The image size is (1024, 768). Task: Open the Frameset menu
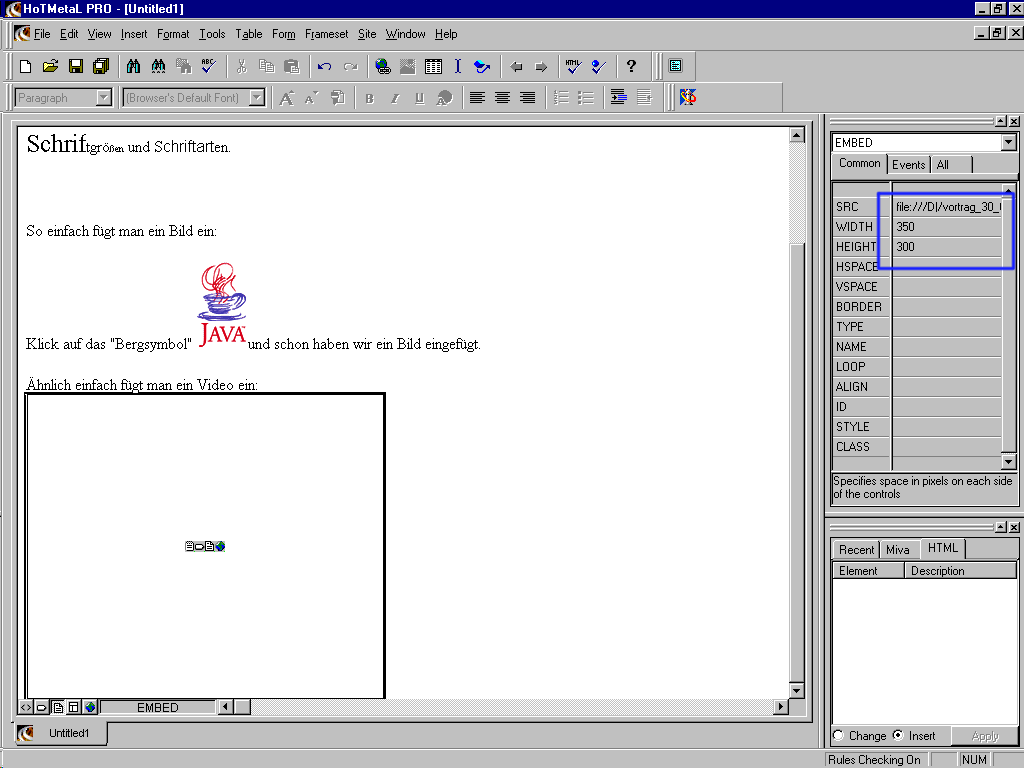click(x=327, y=34)
